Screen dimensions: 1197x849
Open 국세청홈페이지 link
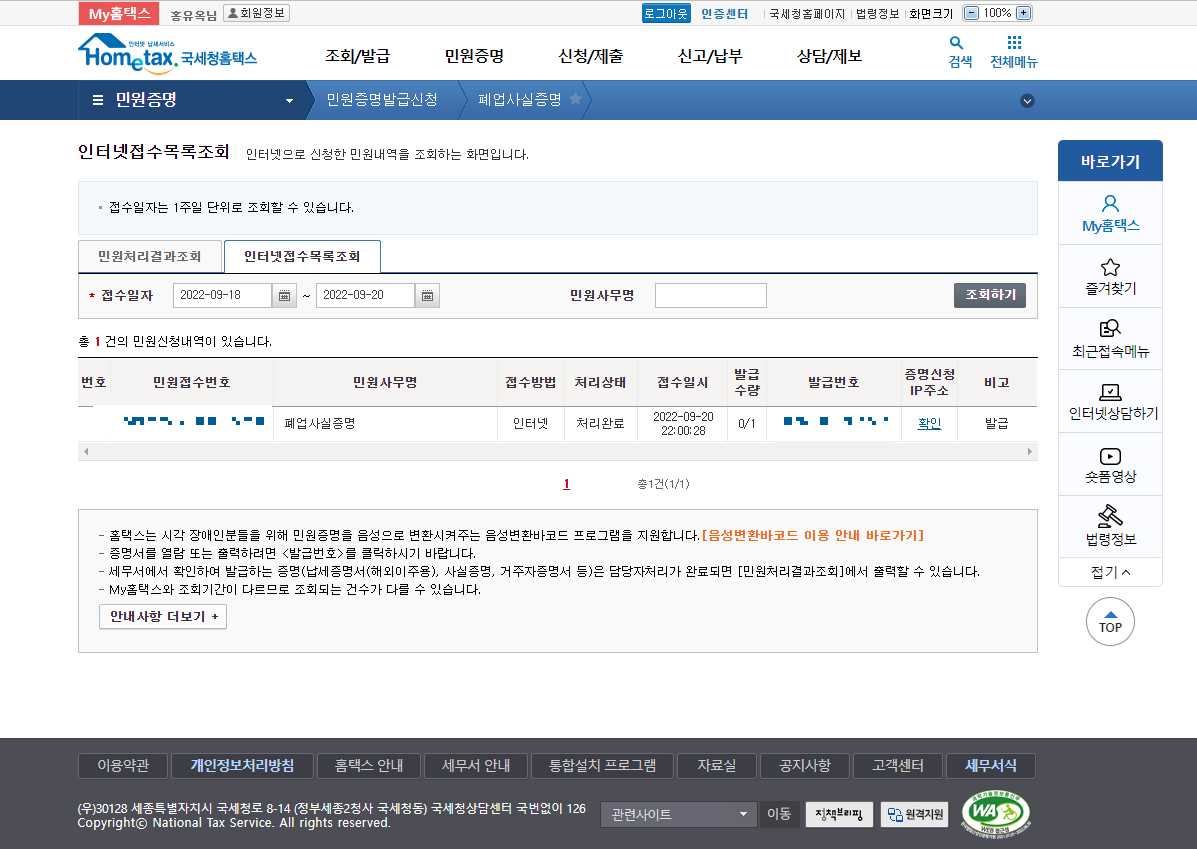pyautogui.click(x=807, y=14)
